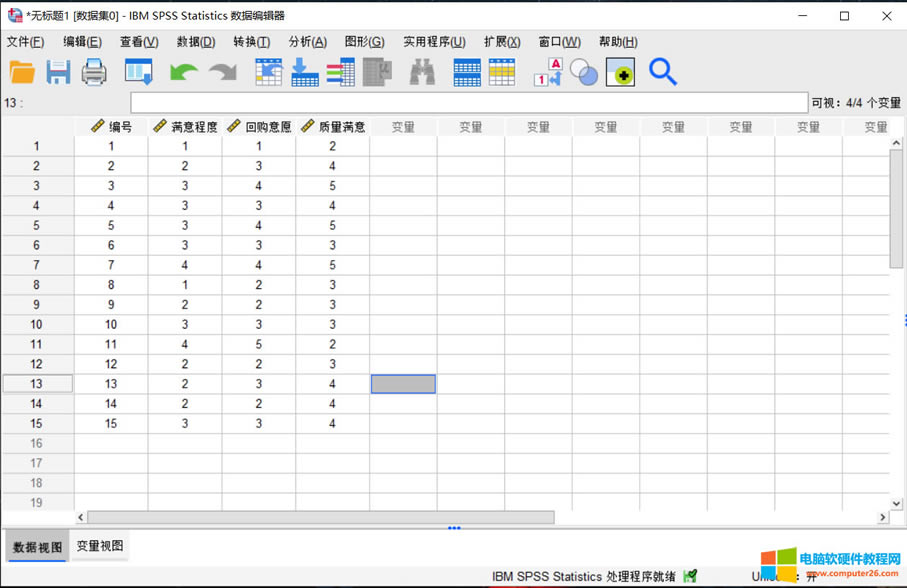Open the 转换 menu
The width and height of the screenshot is (907, 588).
pyautogui.click(x=249, y=42)
